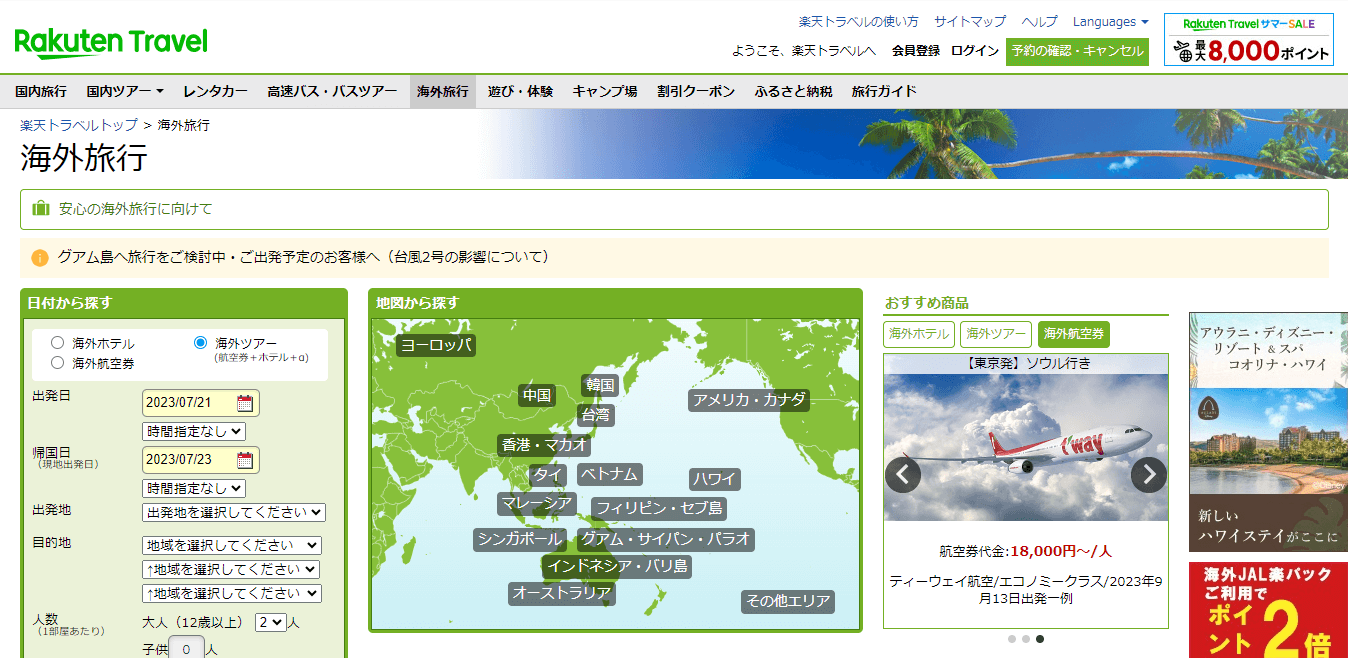Open the レンタカー menu item
Image resolution: width=1348 pixels, height=658 pixels.
coord(215,90)
